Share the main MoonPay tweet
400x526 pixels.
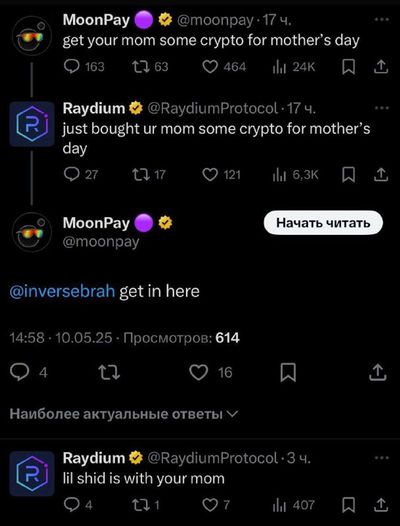pos(378,372)
